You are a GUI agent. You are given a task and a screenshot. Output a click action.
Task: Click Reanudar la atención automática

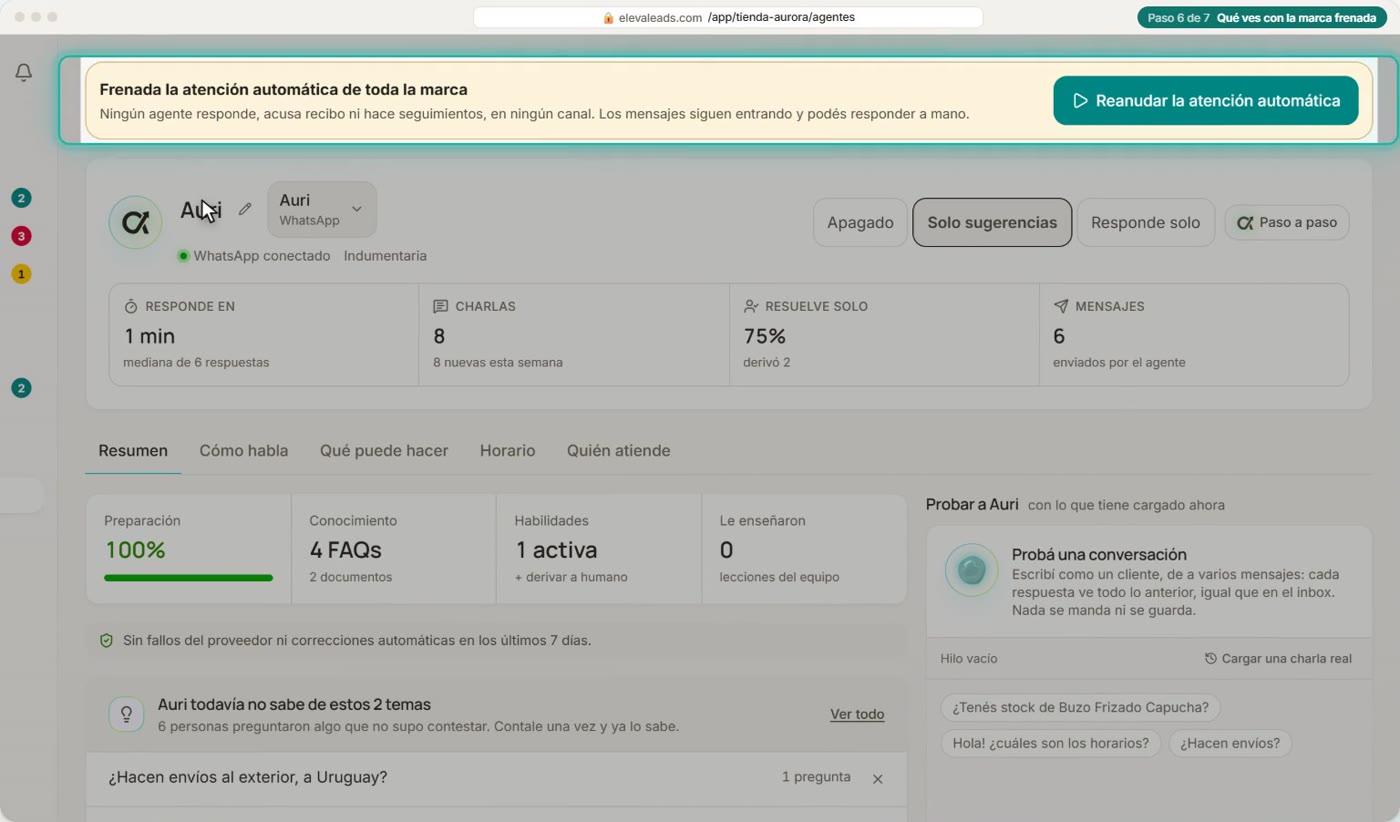(1206, 101)
